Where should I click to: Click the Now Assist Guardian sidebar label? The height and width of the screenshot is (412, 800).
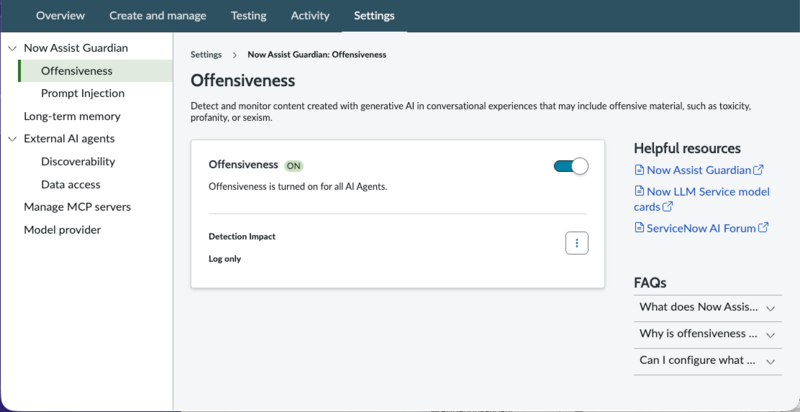pyautogui.click(x=76, y=48)
